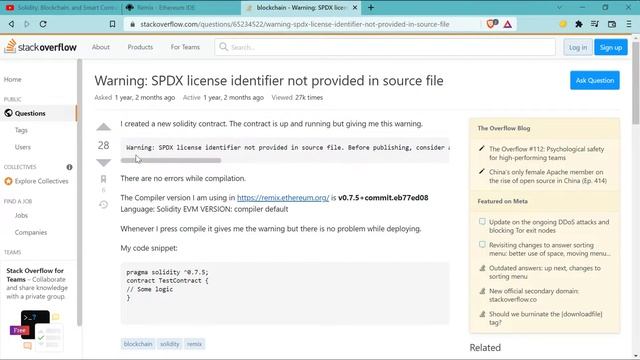Click the blockchain tag

[x=138, y=344]
